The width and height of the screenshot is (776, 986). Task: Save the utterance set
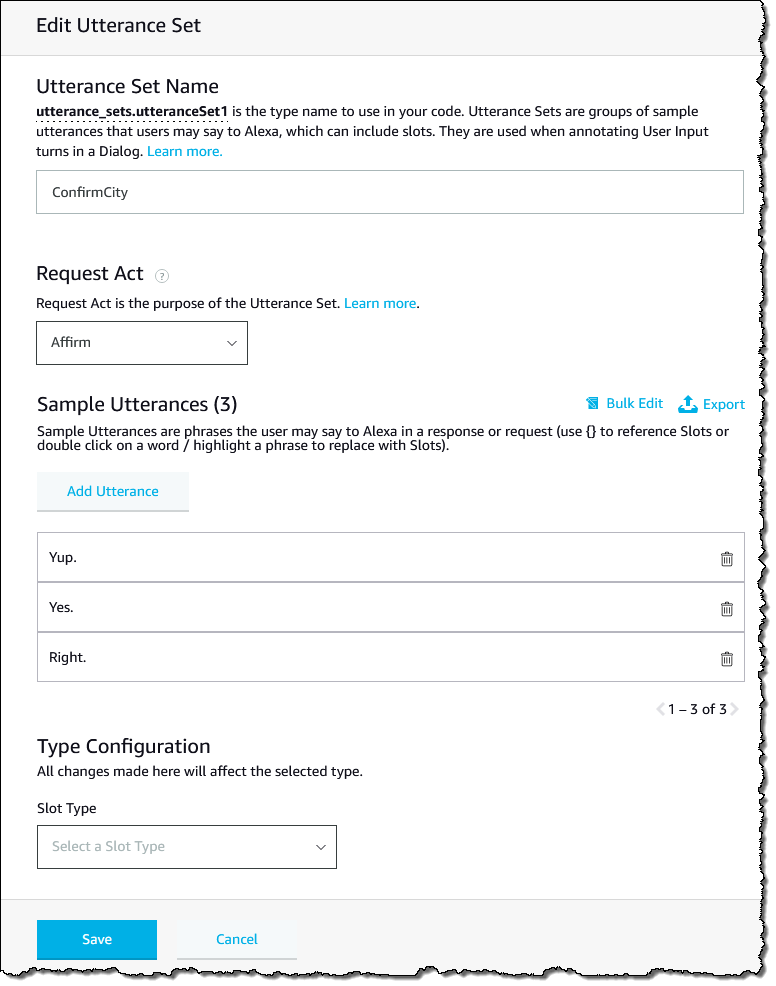97,939
